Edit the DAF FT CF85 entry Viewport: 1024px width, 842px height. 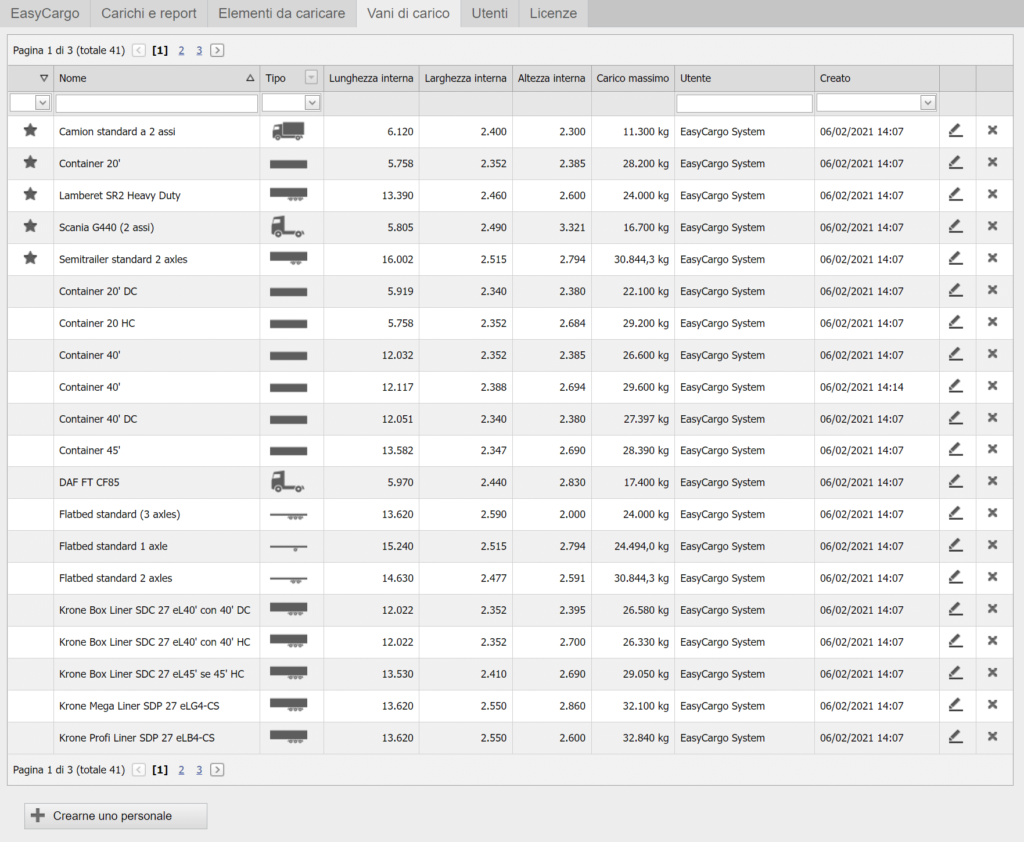coord(955,481)
